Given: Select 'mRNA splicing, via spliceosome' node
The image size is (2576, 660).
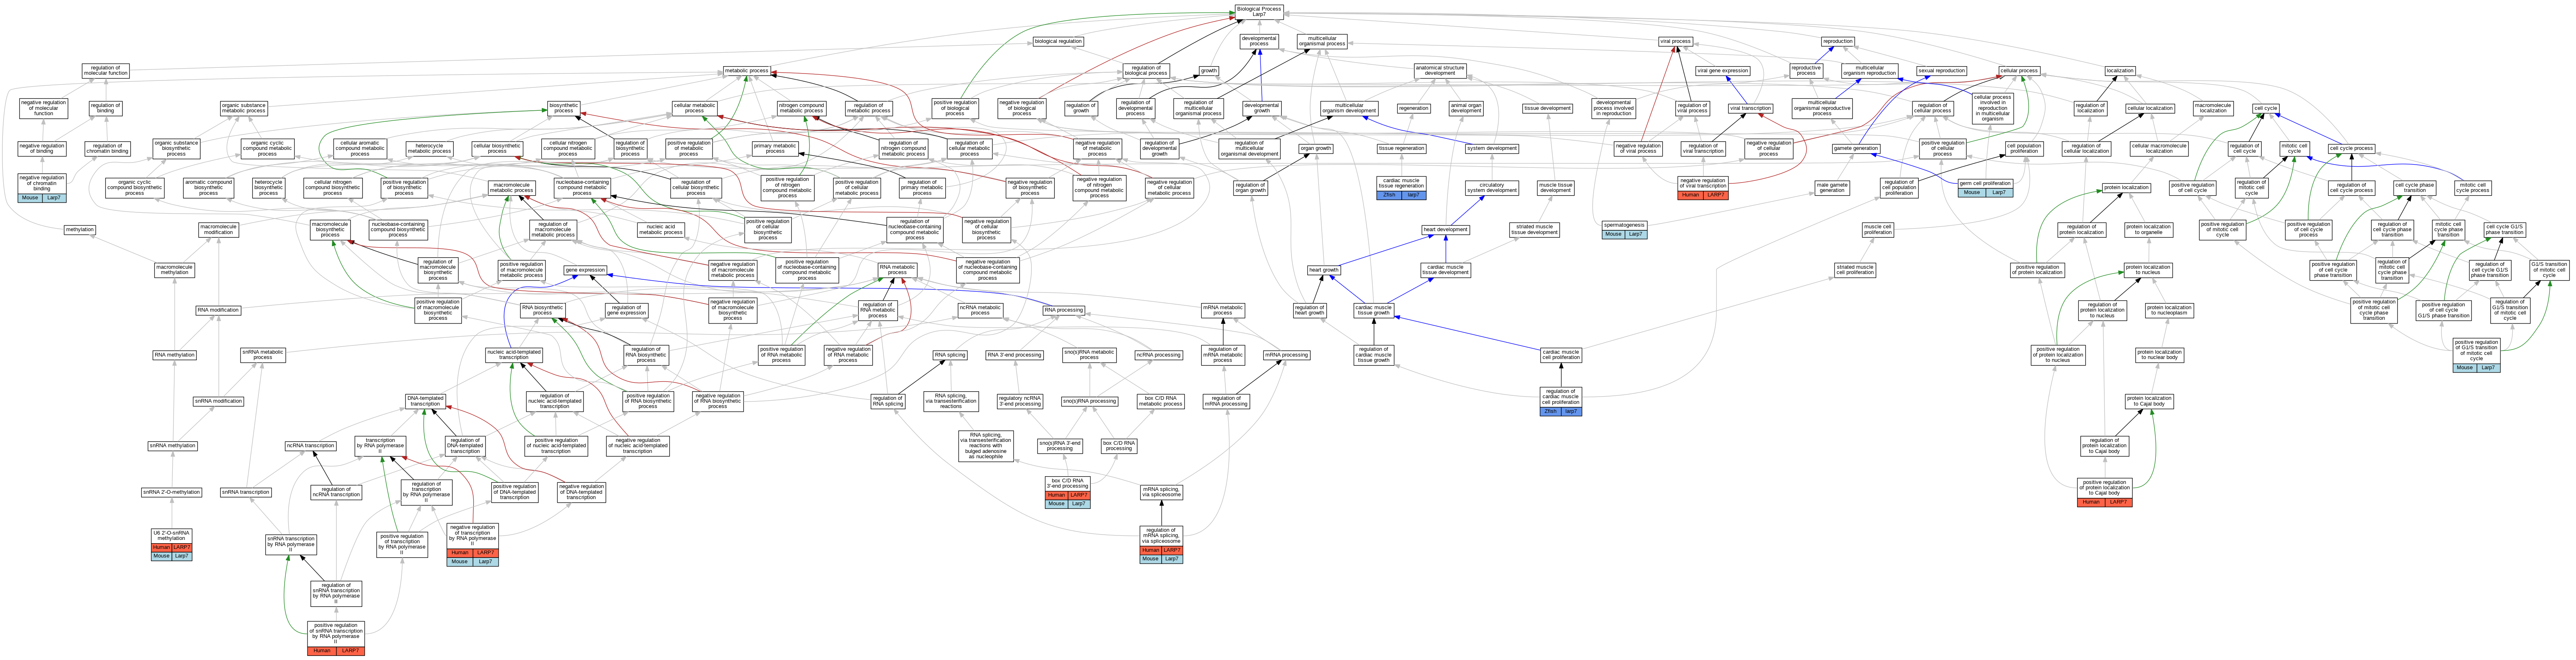Looking at the screenshot, I should 1161,492.
